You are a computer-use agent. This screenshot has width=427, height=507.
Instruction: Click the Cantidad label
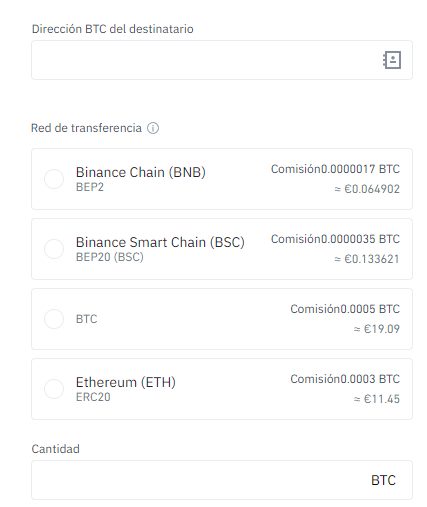pyautogui.click(x=56, y=449)
